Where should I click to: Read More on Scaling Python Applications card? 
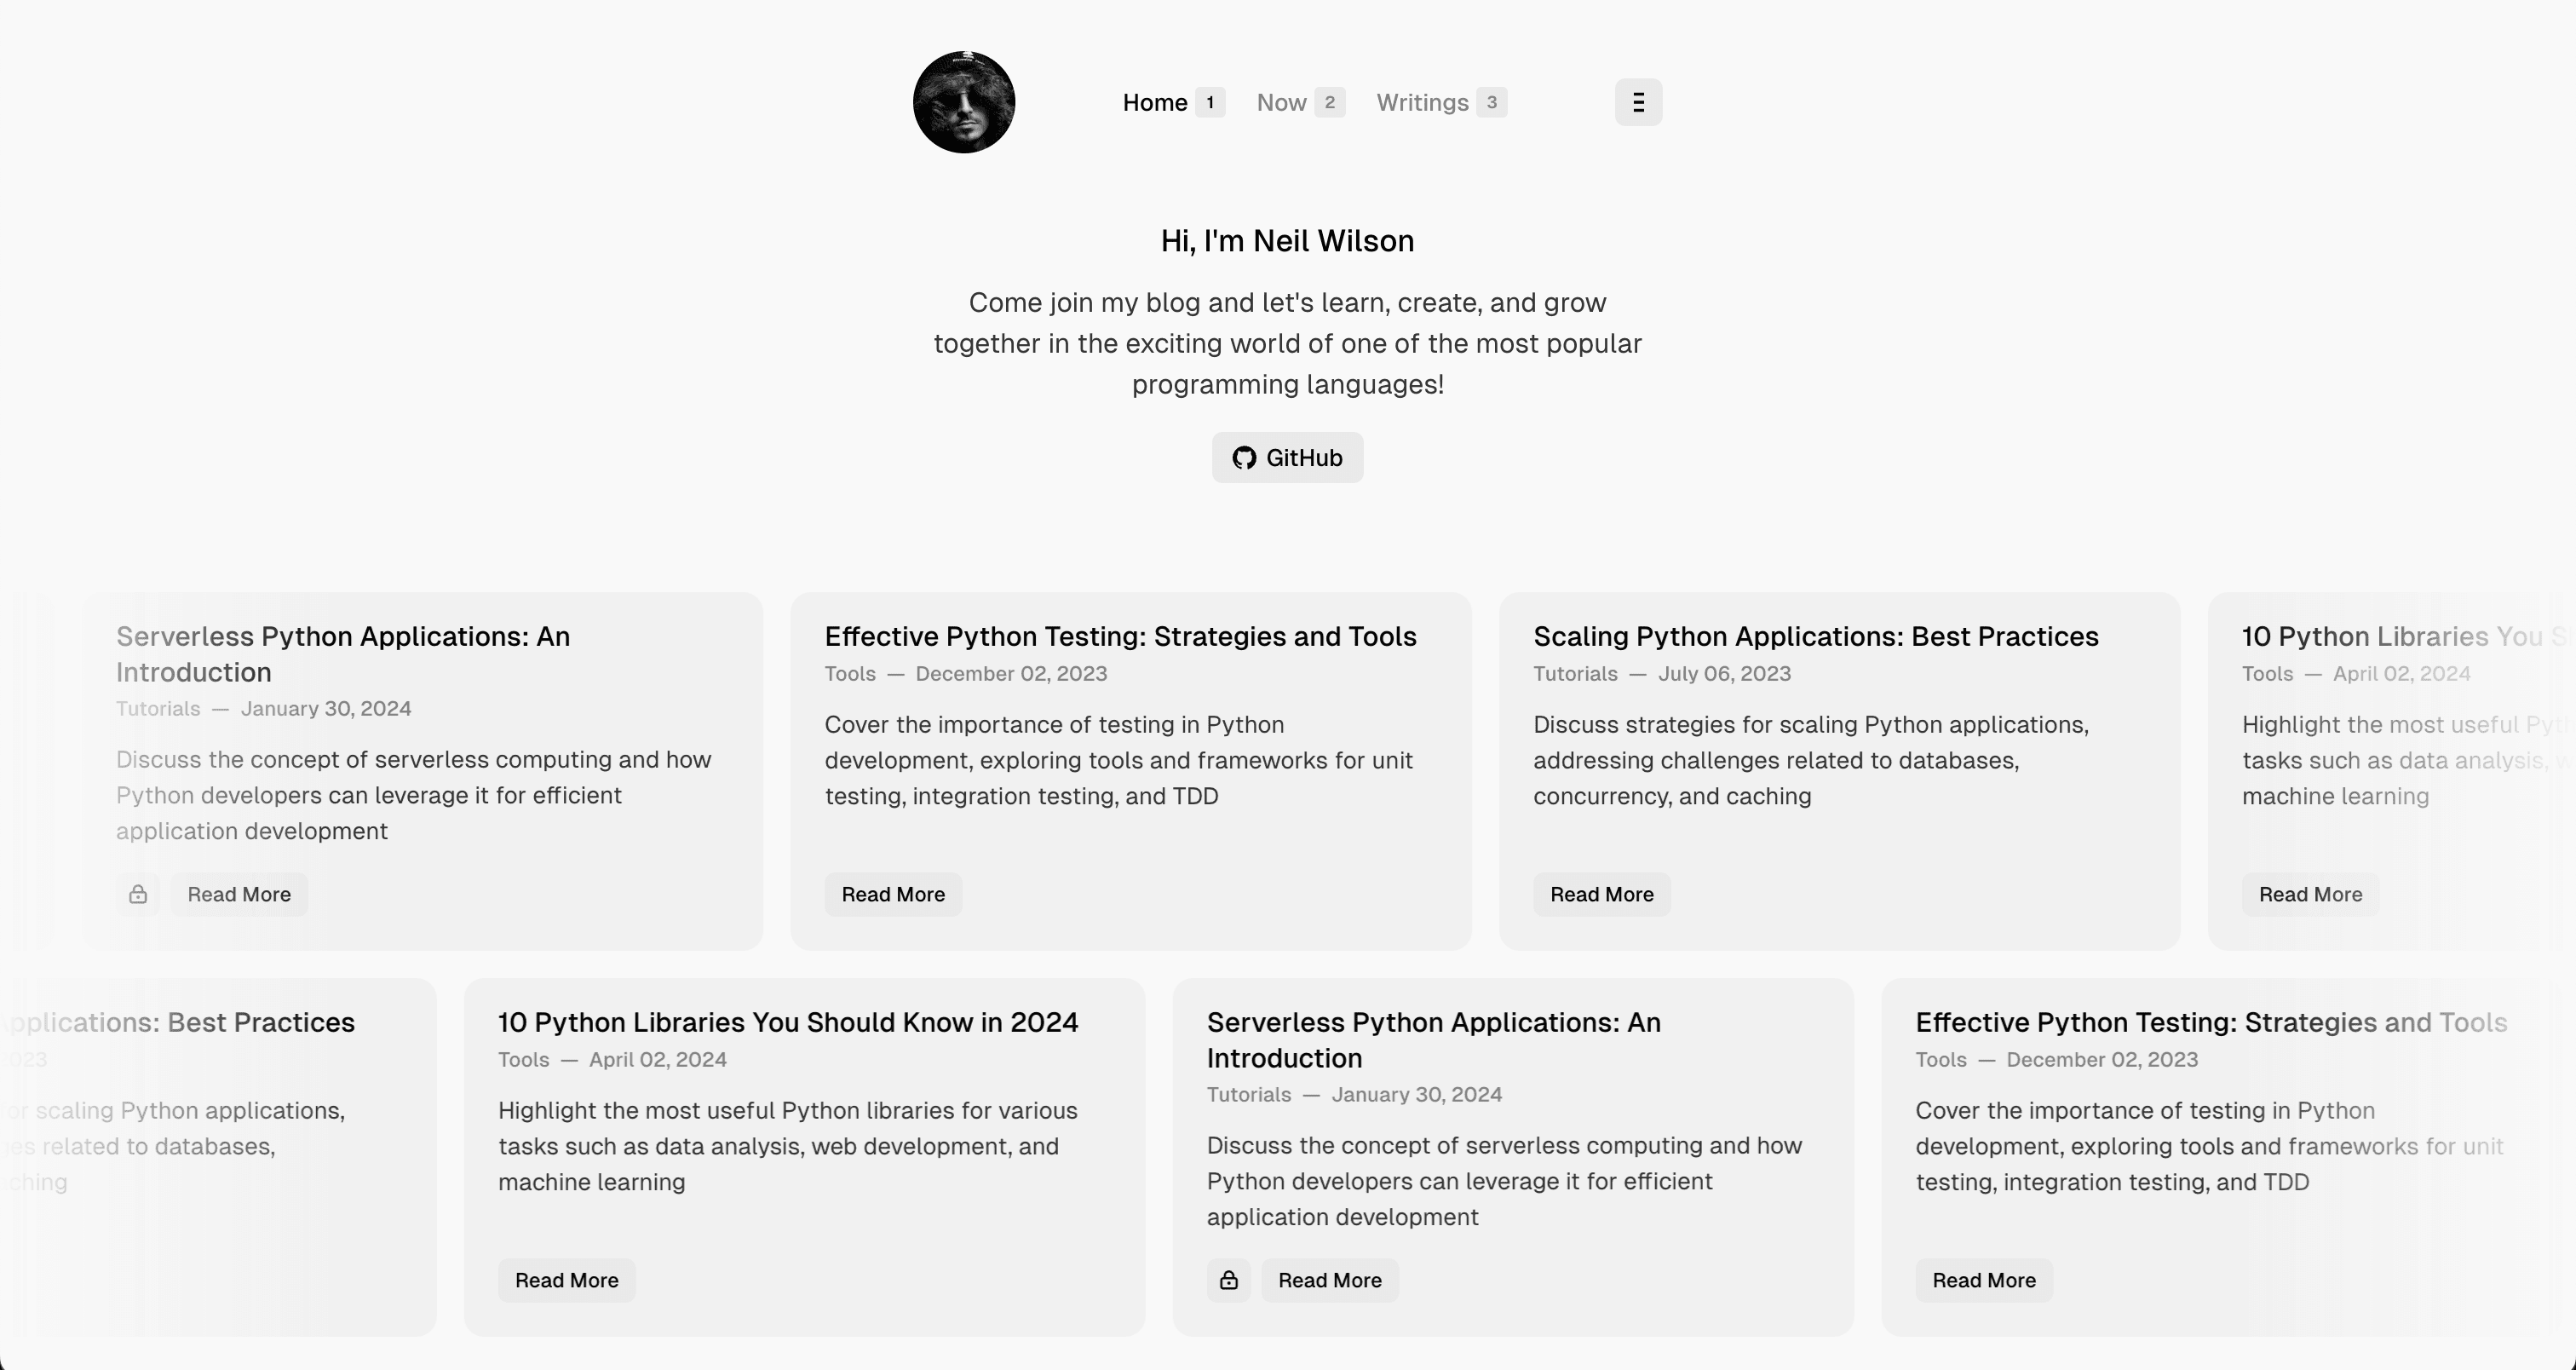tap(1602, 894)
